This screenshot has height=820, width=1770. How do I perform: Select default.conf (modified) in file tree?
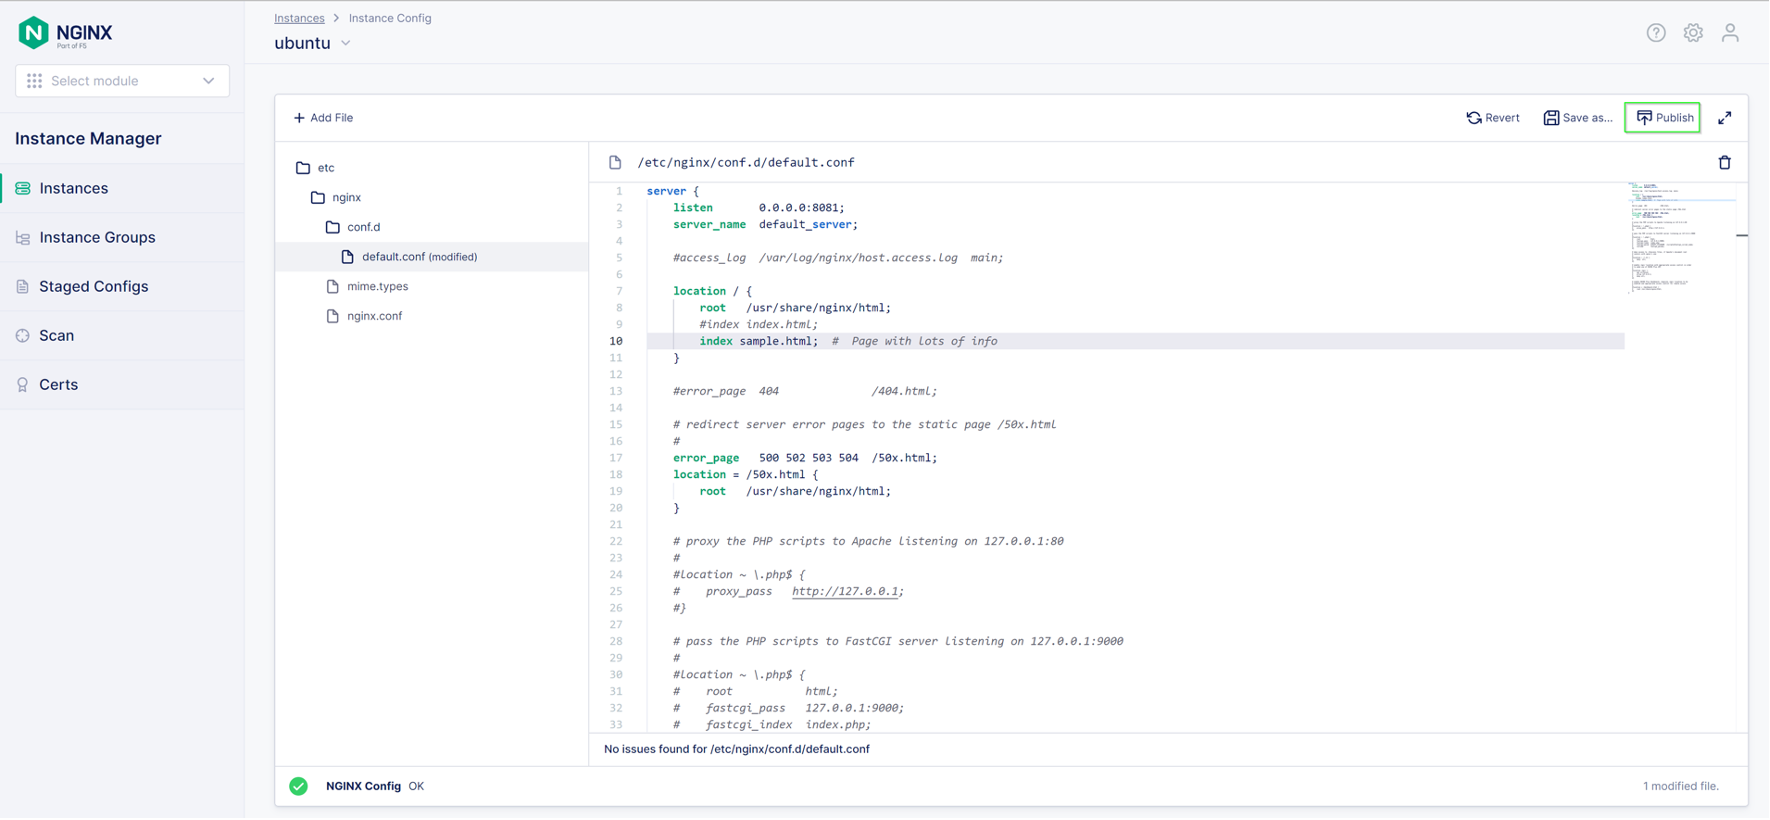point(432,257)
